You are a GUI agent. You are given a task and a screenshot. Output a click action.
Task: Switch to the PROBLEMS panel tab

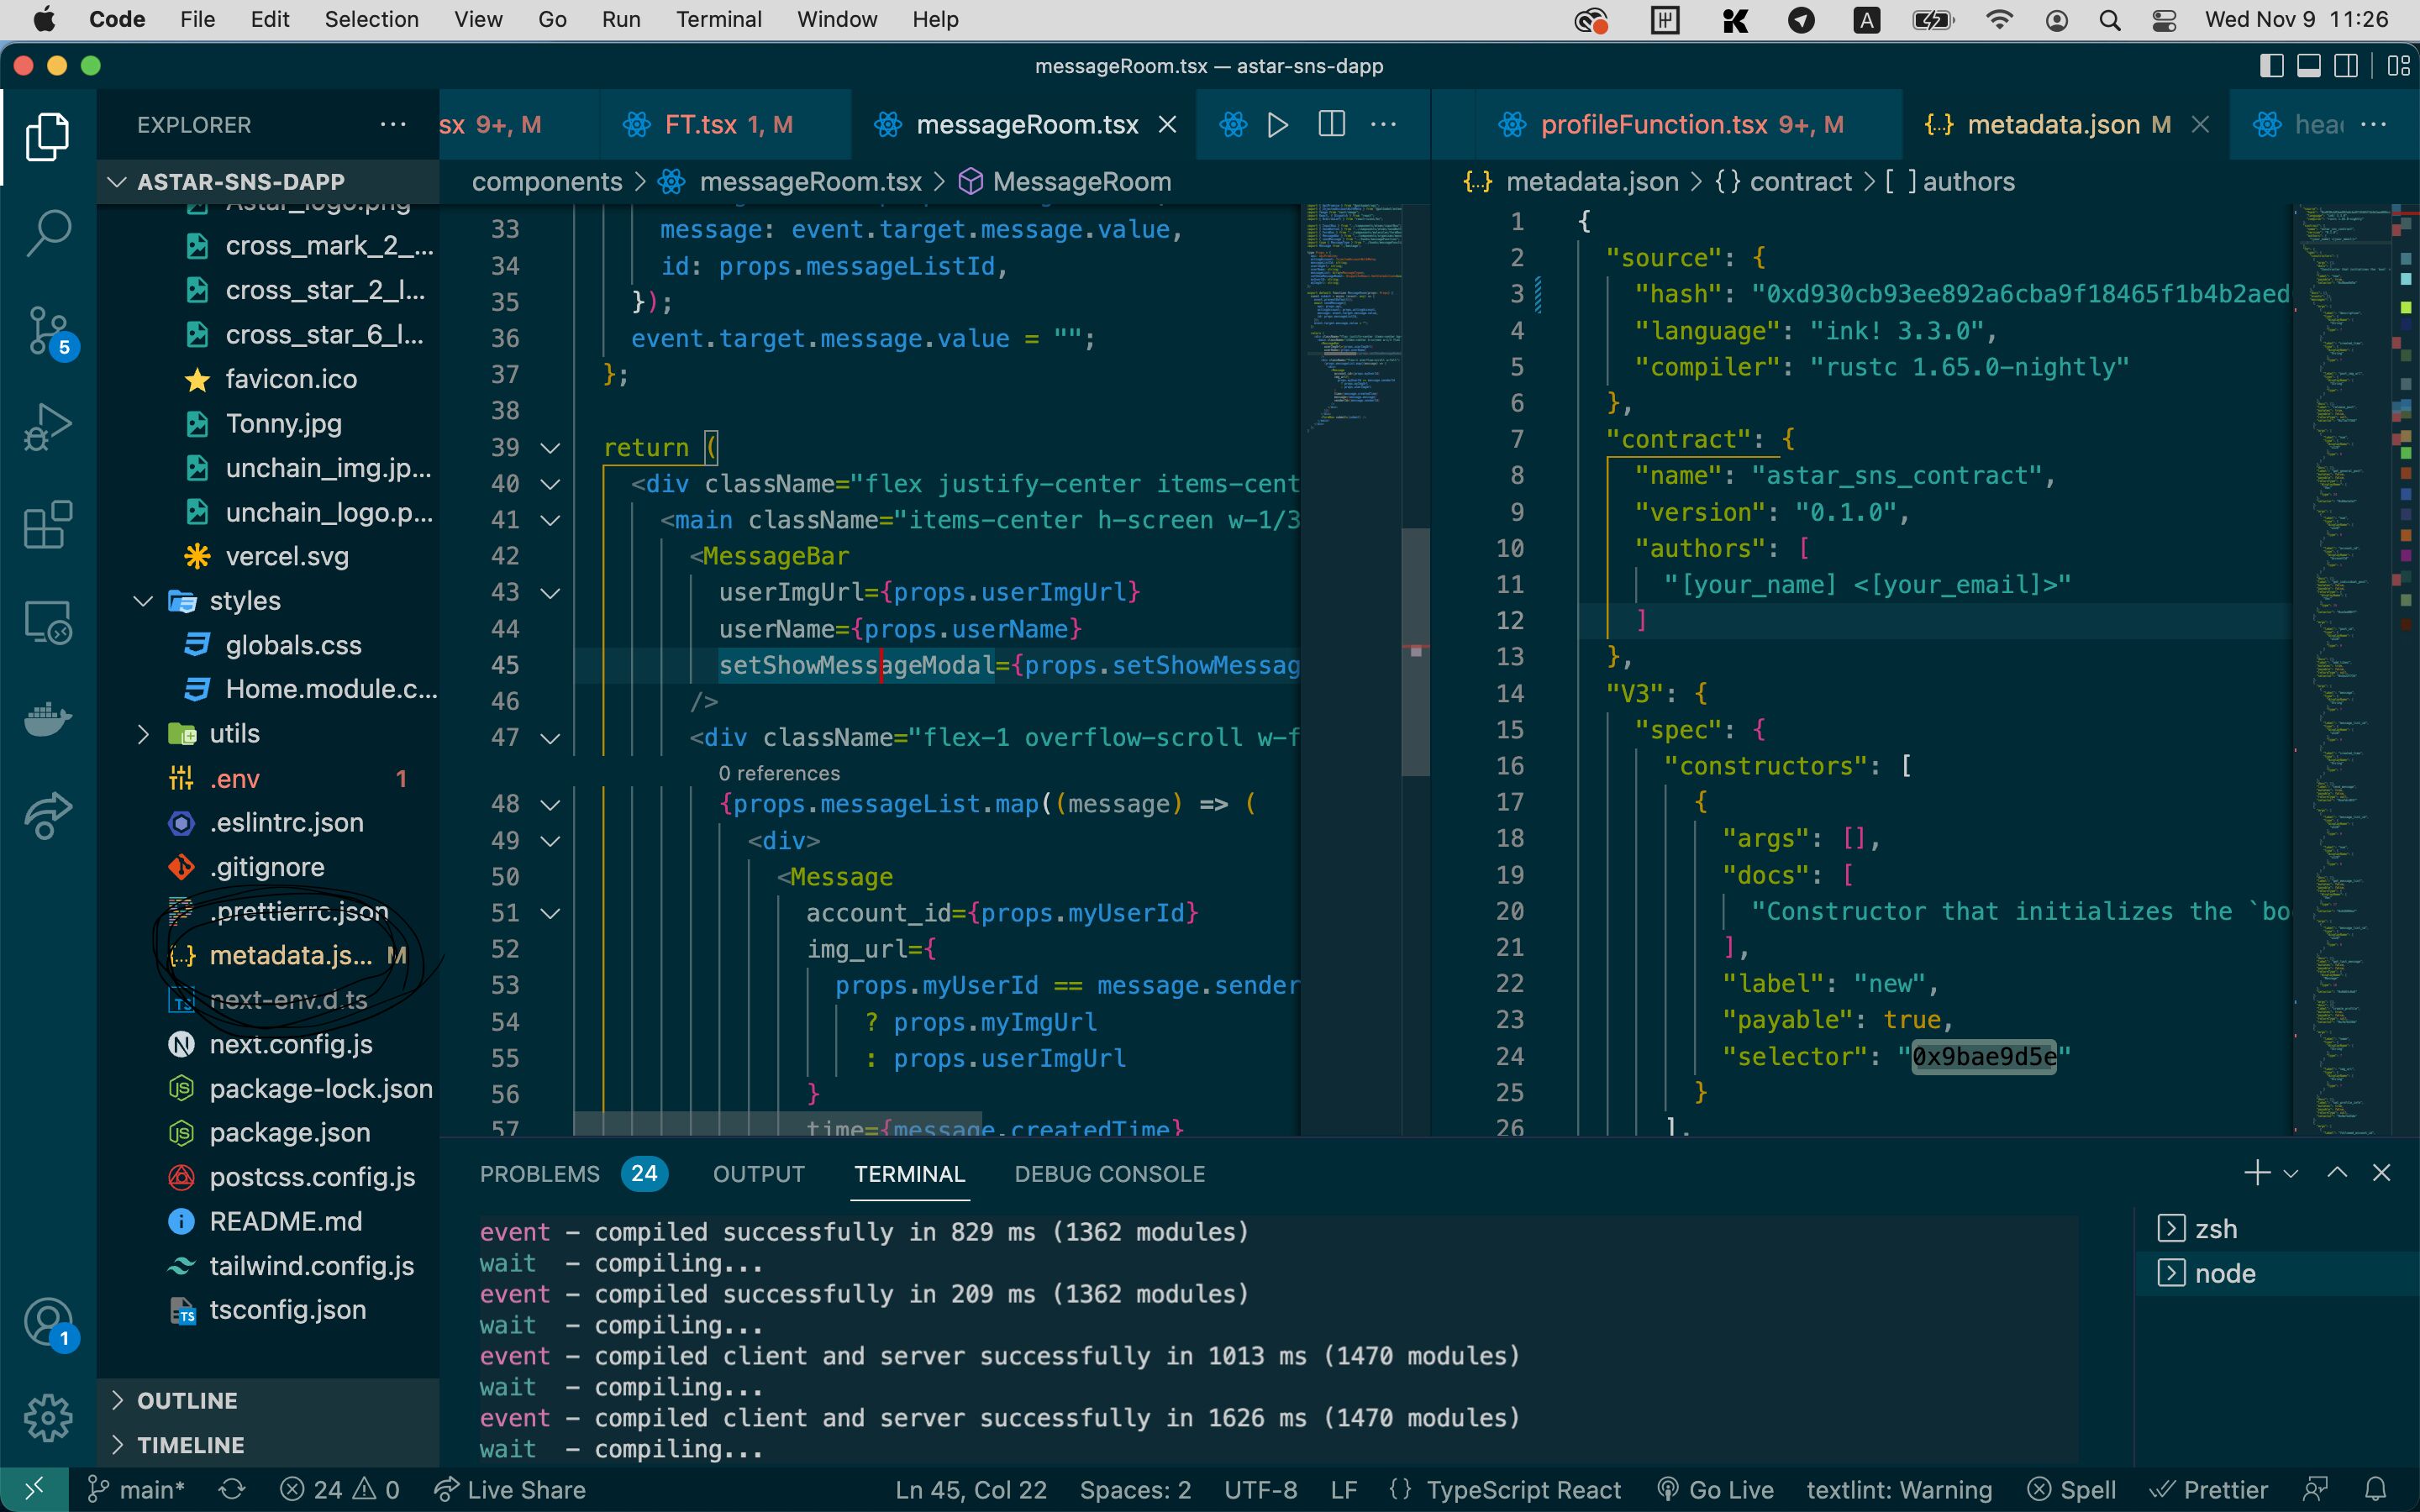tap(540, 1174)
